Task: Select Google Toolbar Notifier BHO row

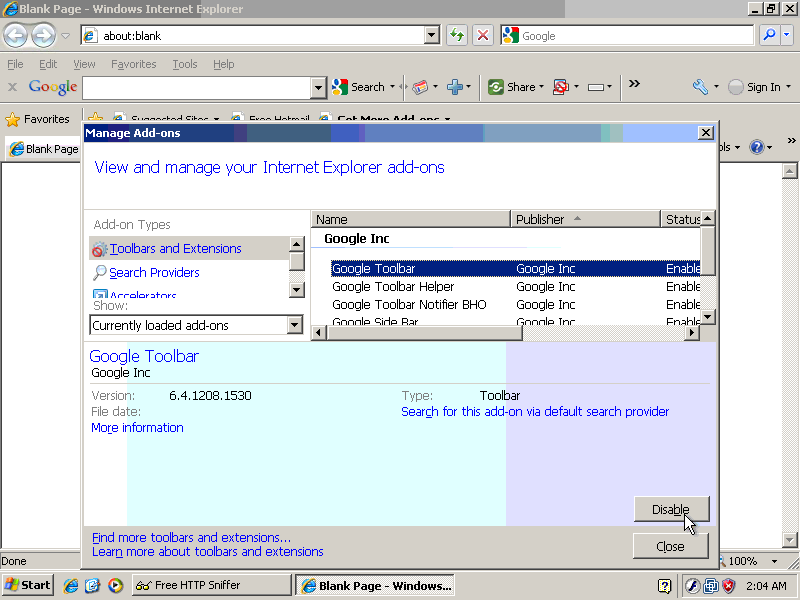Action: [515, 305]
